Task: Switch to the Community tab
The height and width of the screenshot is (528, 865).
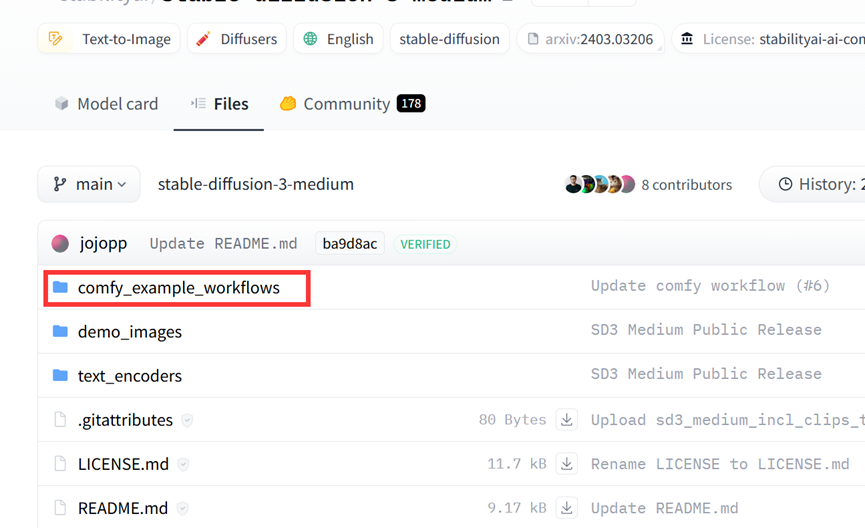Action: pyautogui.click(x=353, y=104)
